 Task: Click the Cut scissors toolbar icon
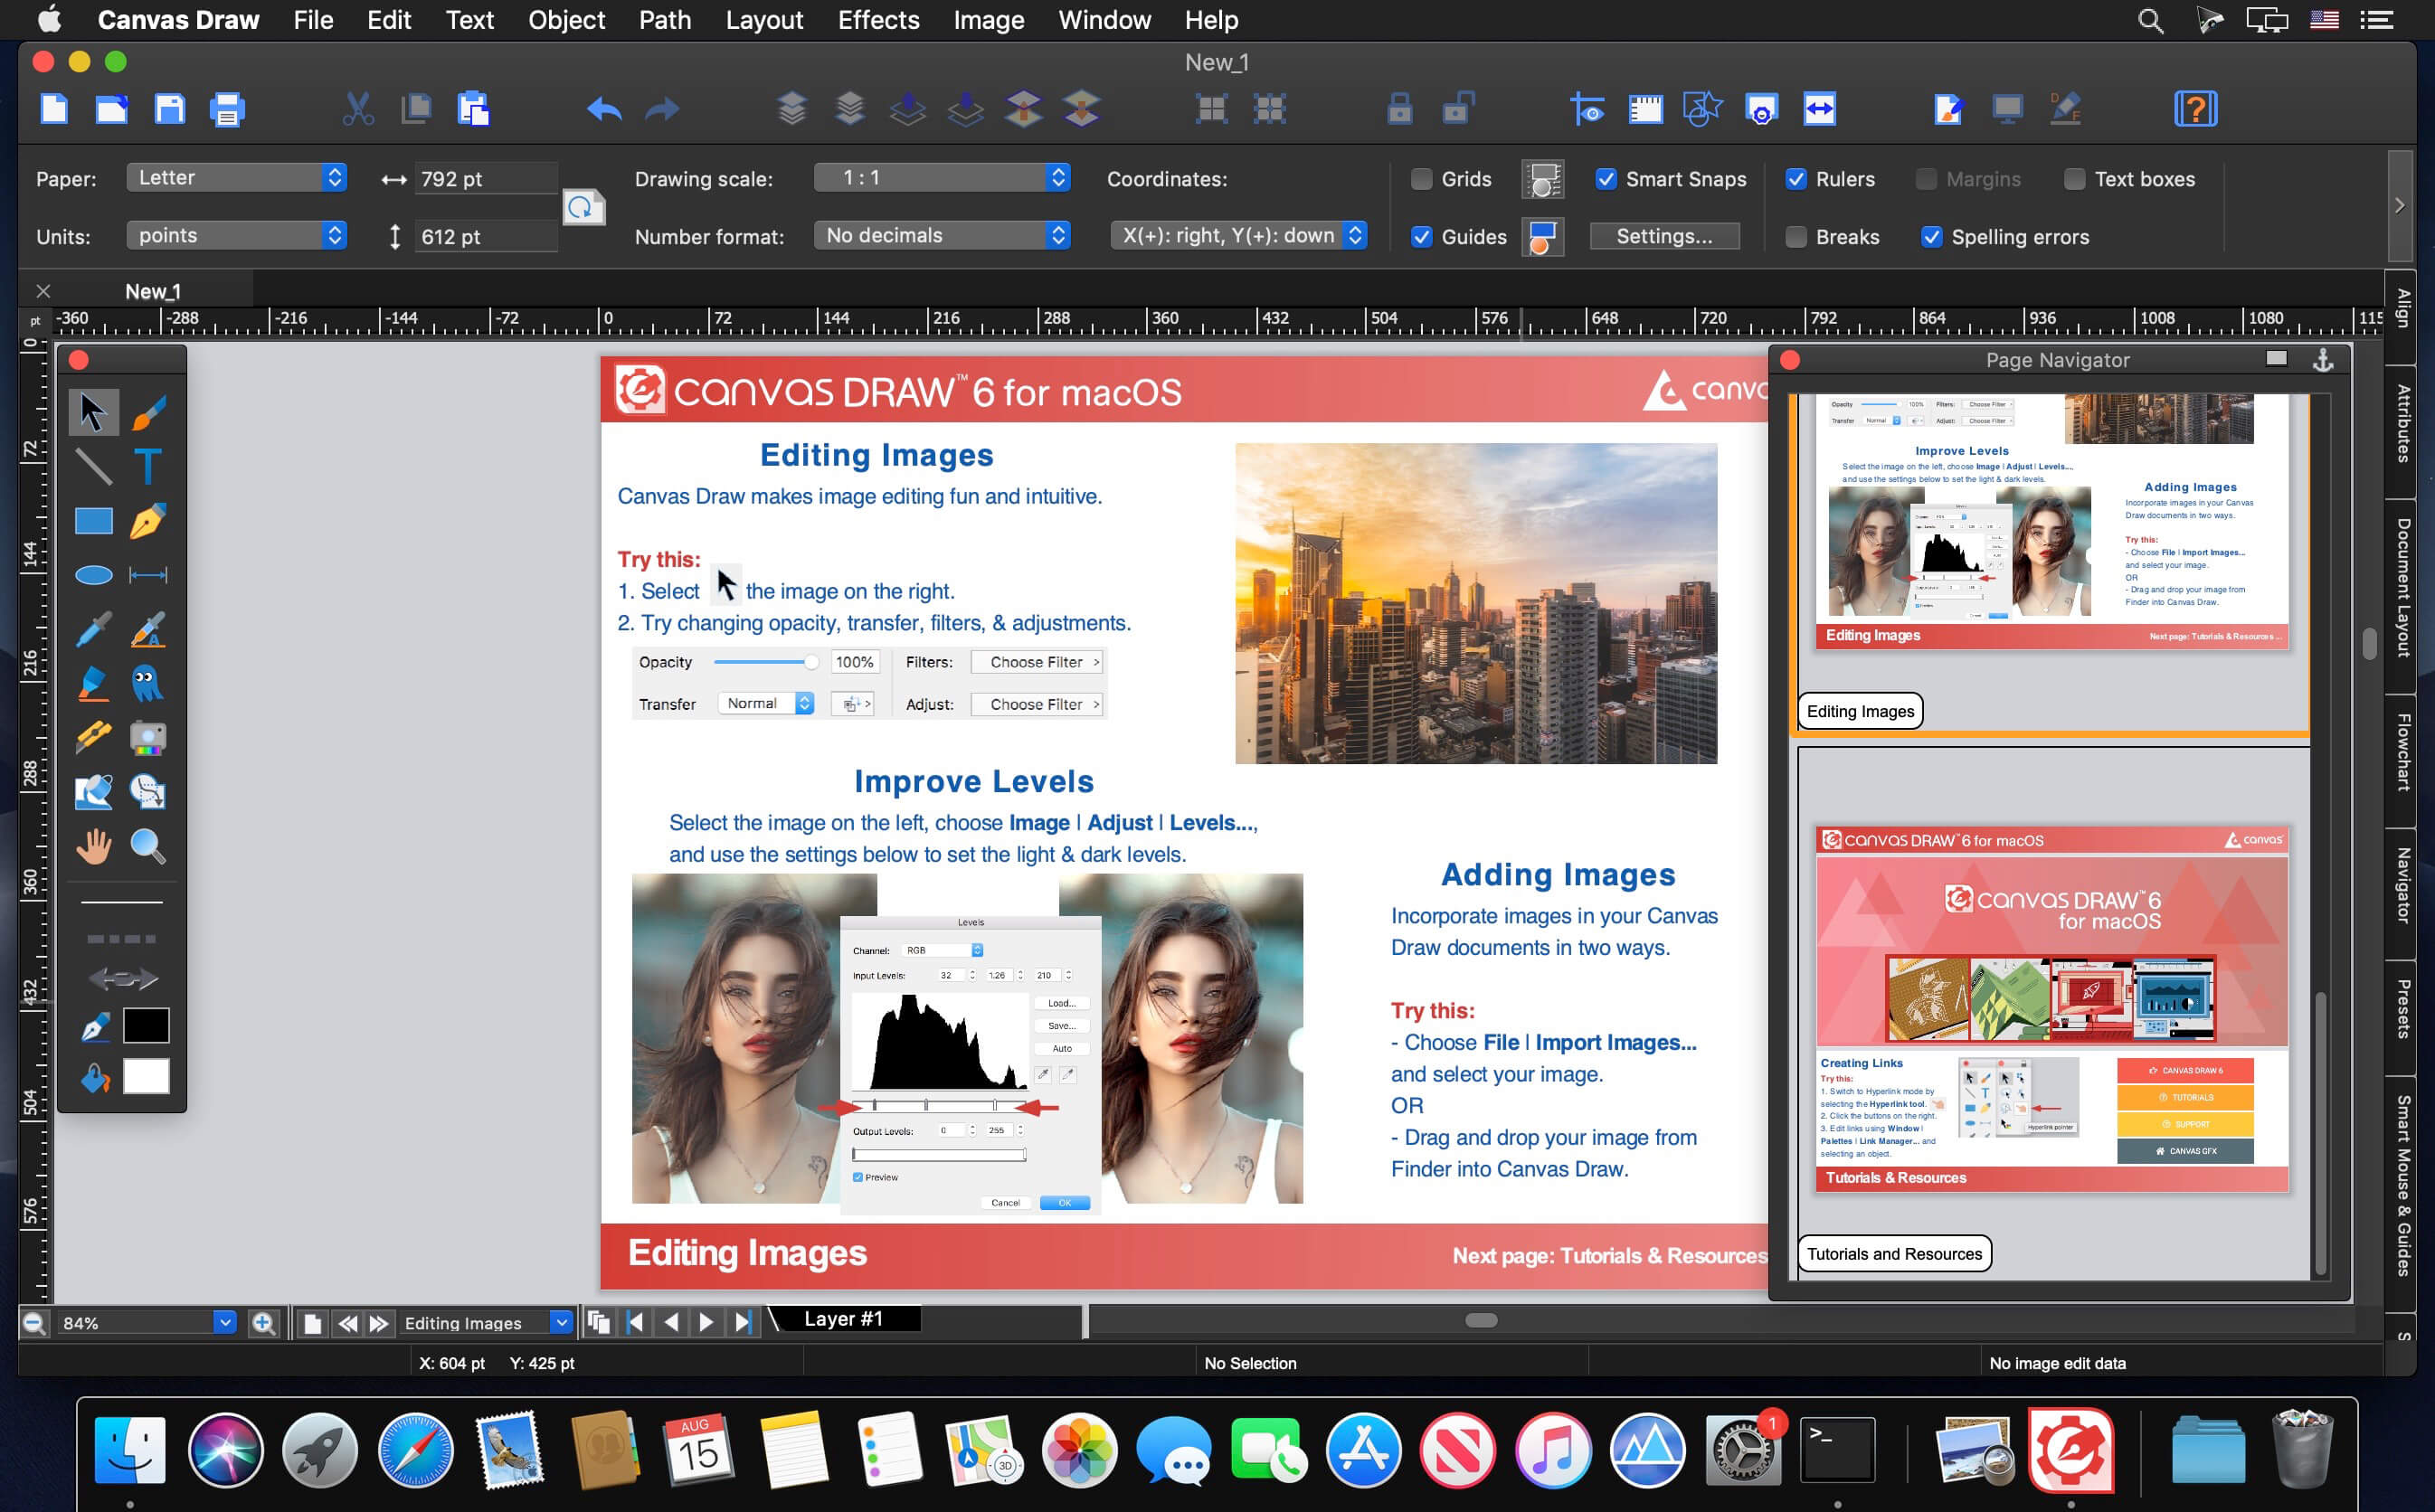point(357,108)
